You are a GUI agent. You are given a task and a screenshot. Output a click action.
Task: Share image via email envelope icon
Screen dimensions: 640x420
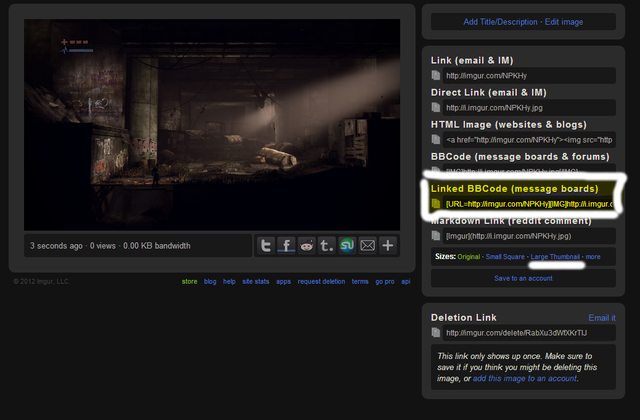coord(367,246)
